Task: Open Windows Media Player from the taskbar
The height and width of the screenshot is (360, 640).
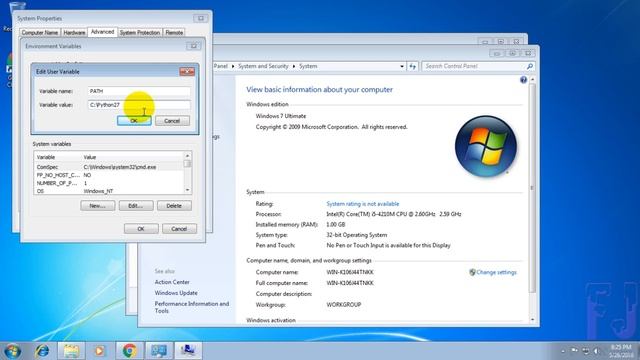Action: pos(100,351)
